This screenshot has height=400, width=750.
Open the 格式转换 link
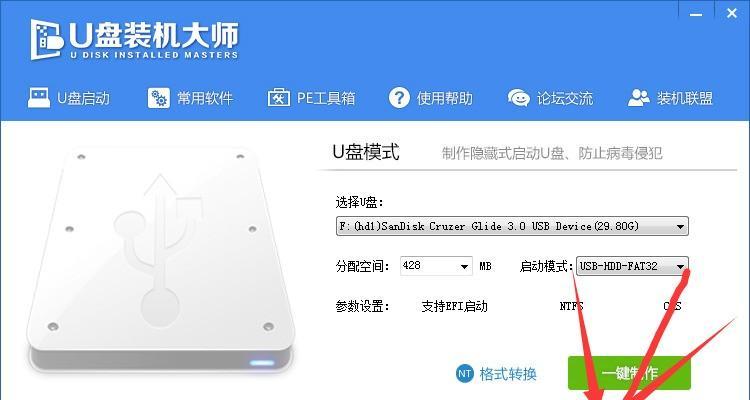(508, 374)
